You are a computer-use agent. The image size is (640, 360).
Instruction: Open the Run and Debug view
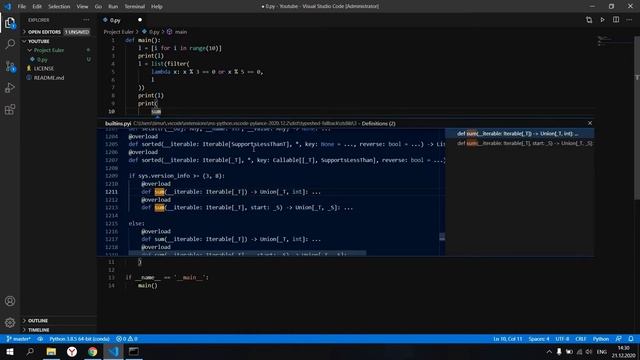tap(10, 88)
